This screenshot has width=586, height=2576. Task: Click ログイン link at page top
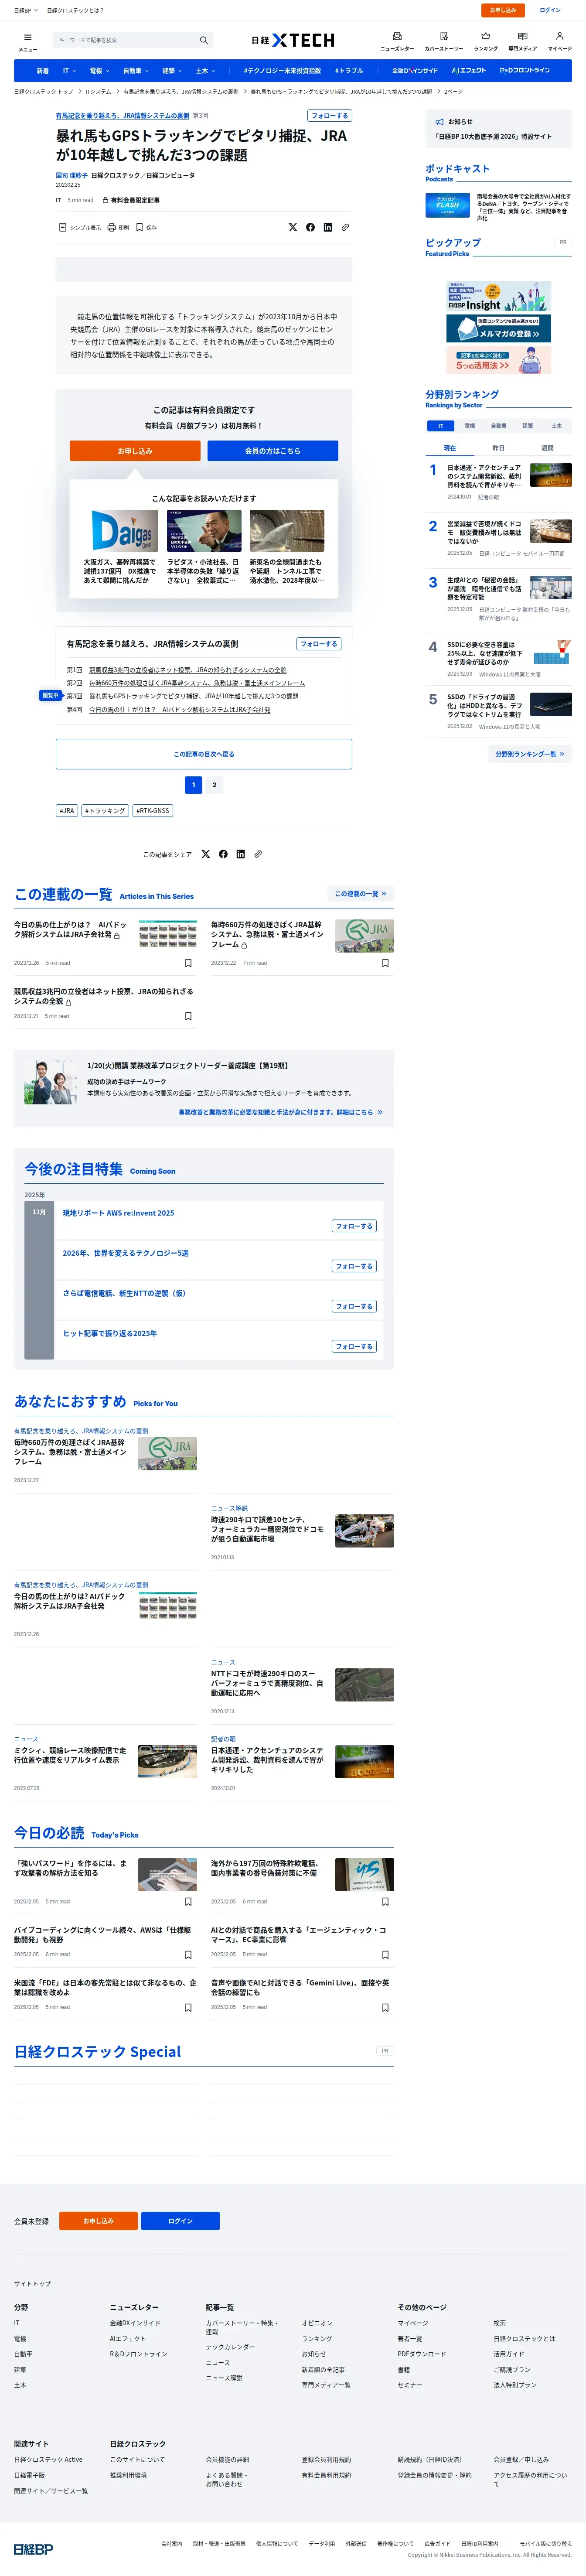[550, 10]
